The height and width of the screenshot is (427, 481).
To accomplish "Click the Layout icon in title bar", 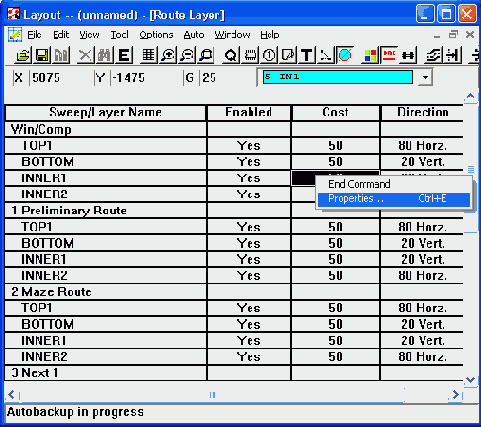I will [x=14, y=14].
